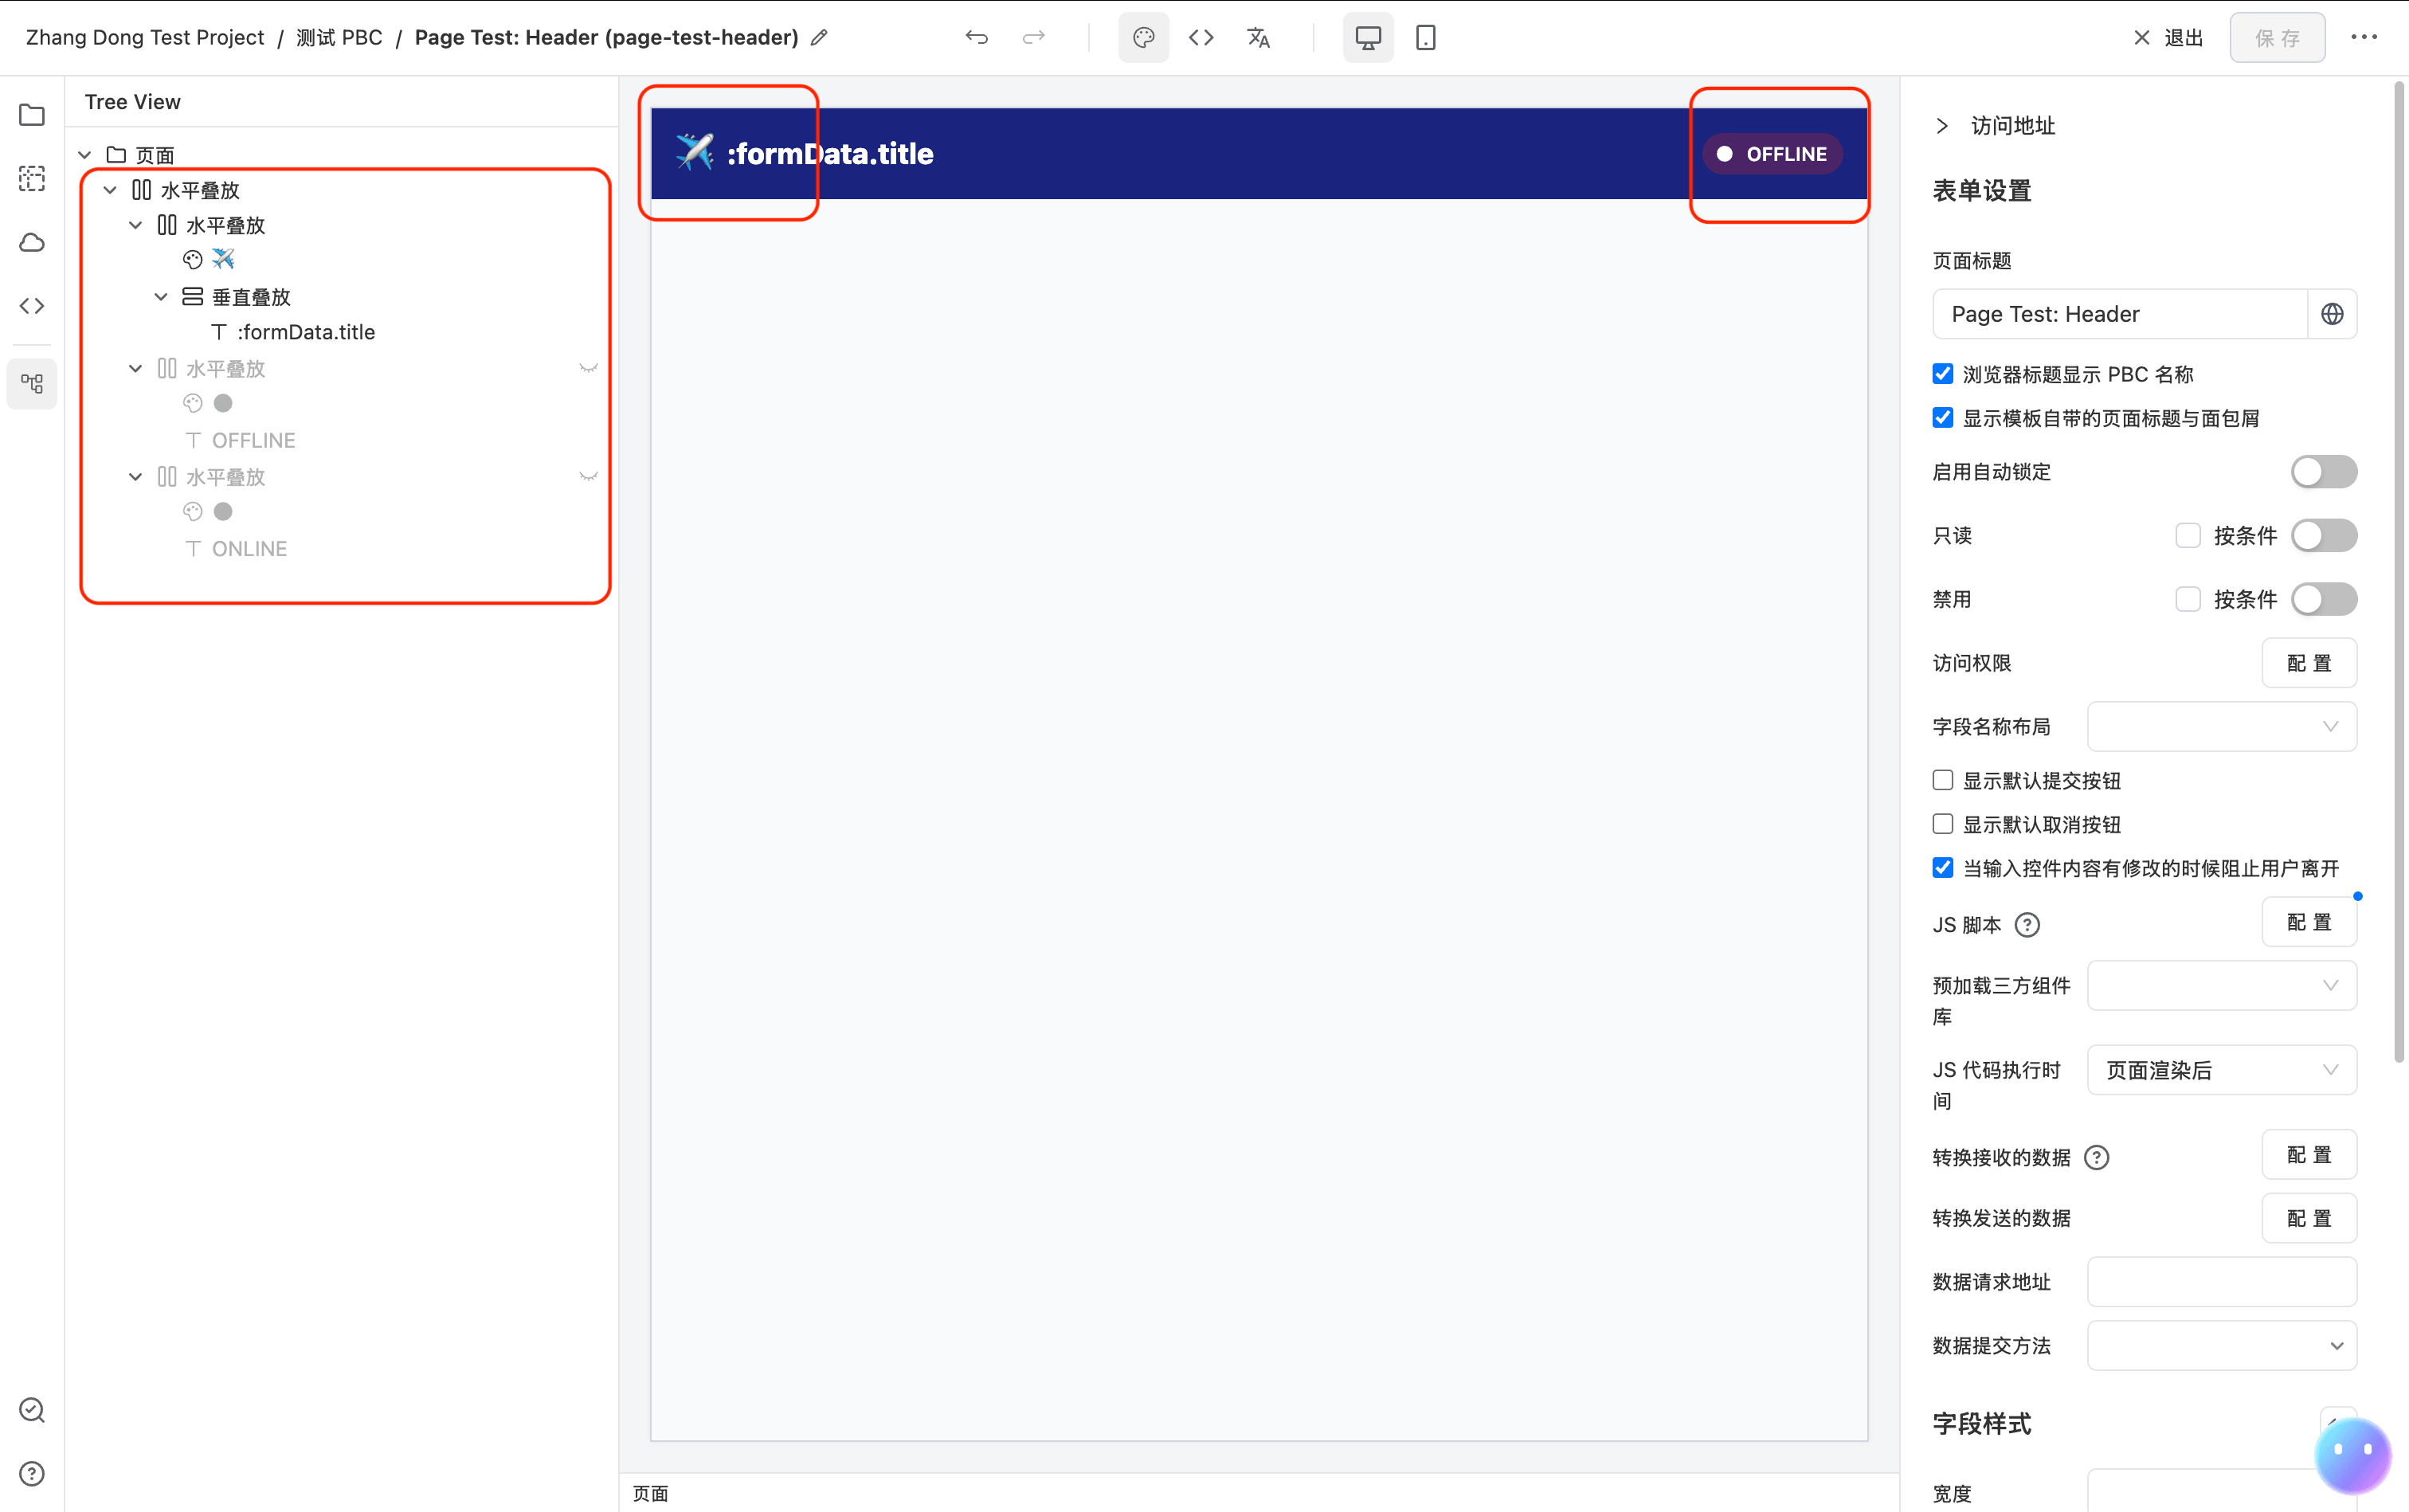Click the 页面标题 input field

[x=2119, y=314]
